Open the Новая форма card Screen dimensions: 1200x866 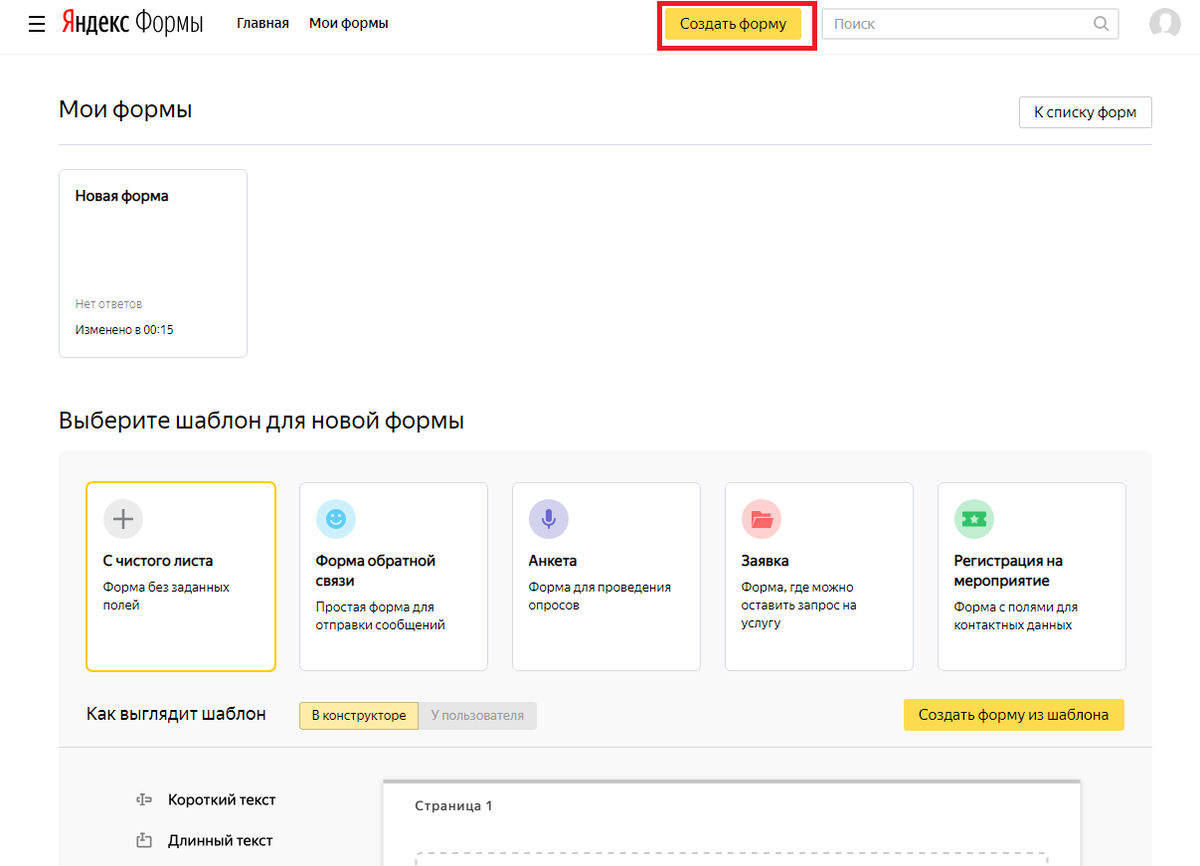pos(153,263)
